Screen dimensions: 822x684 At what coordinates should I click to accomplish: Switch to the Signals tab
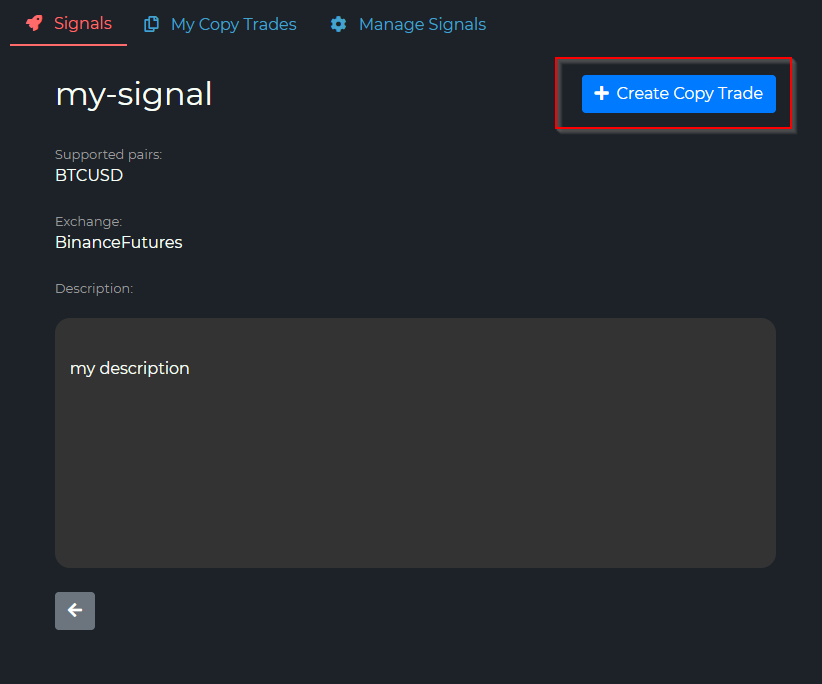click(x=82, y=23)
